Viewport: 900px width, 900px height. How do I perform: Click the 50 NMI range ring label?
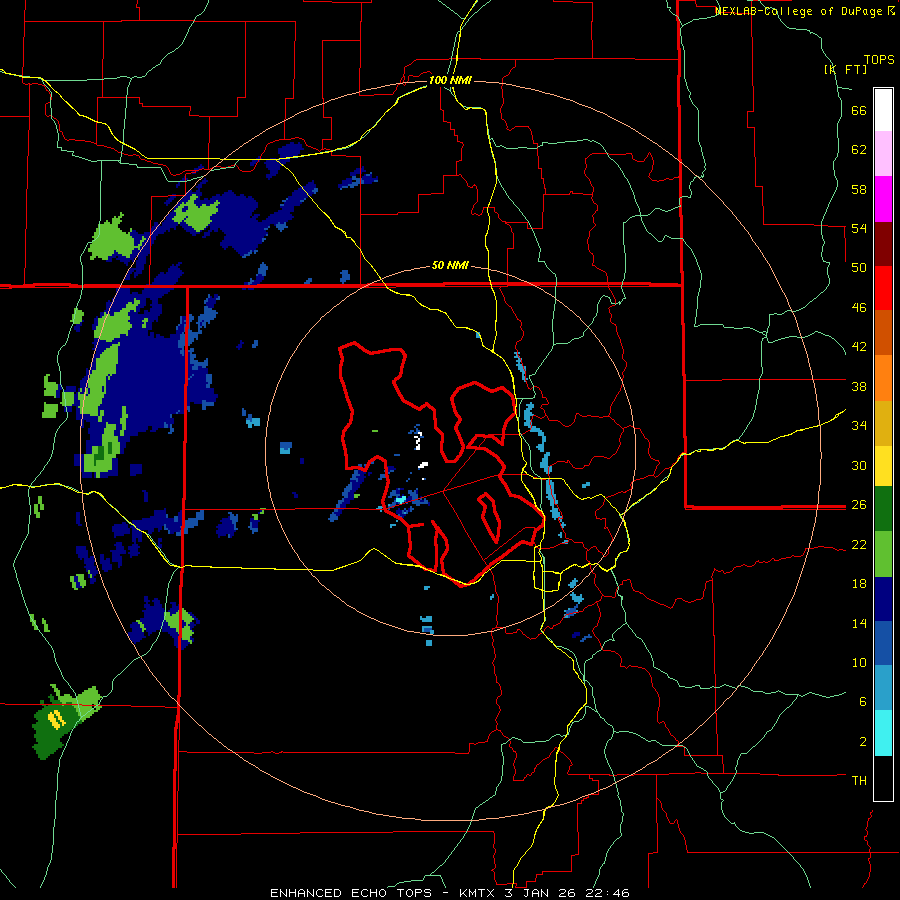(450, 266)
